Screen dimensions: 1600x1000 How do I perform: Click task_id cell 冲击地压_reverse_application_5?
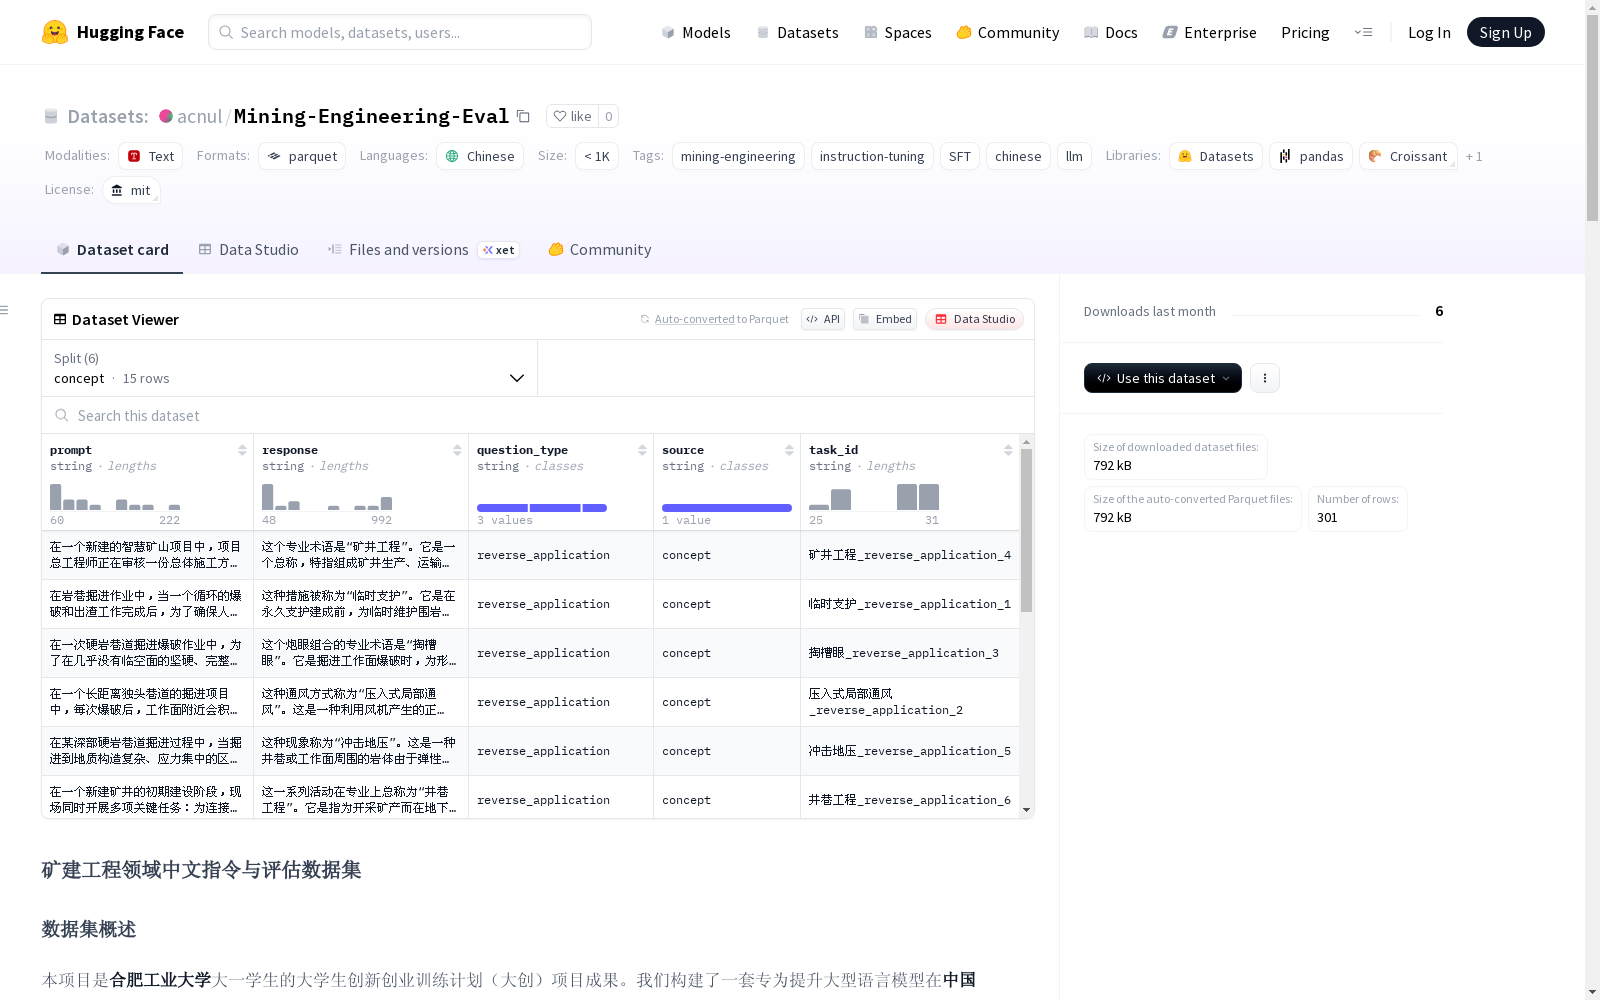point(910,751)
